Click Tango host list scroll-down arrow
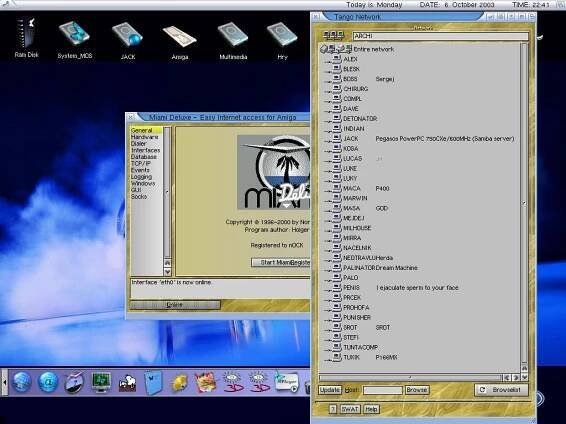566x424 pixels. [524, 377]
